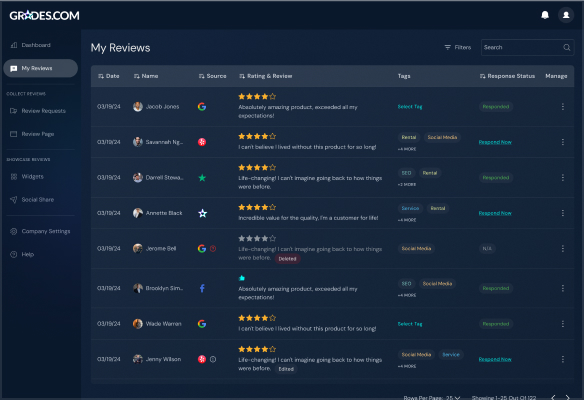Image resolution: width=584 pixels, height=400 pixels.
Task: Click Google source icon for Jacob Jones
Action: tap(202, 107)
